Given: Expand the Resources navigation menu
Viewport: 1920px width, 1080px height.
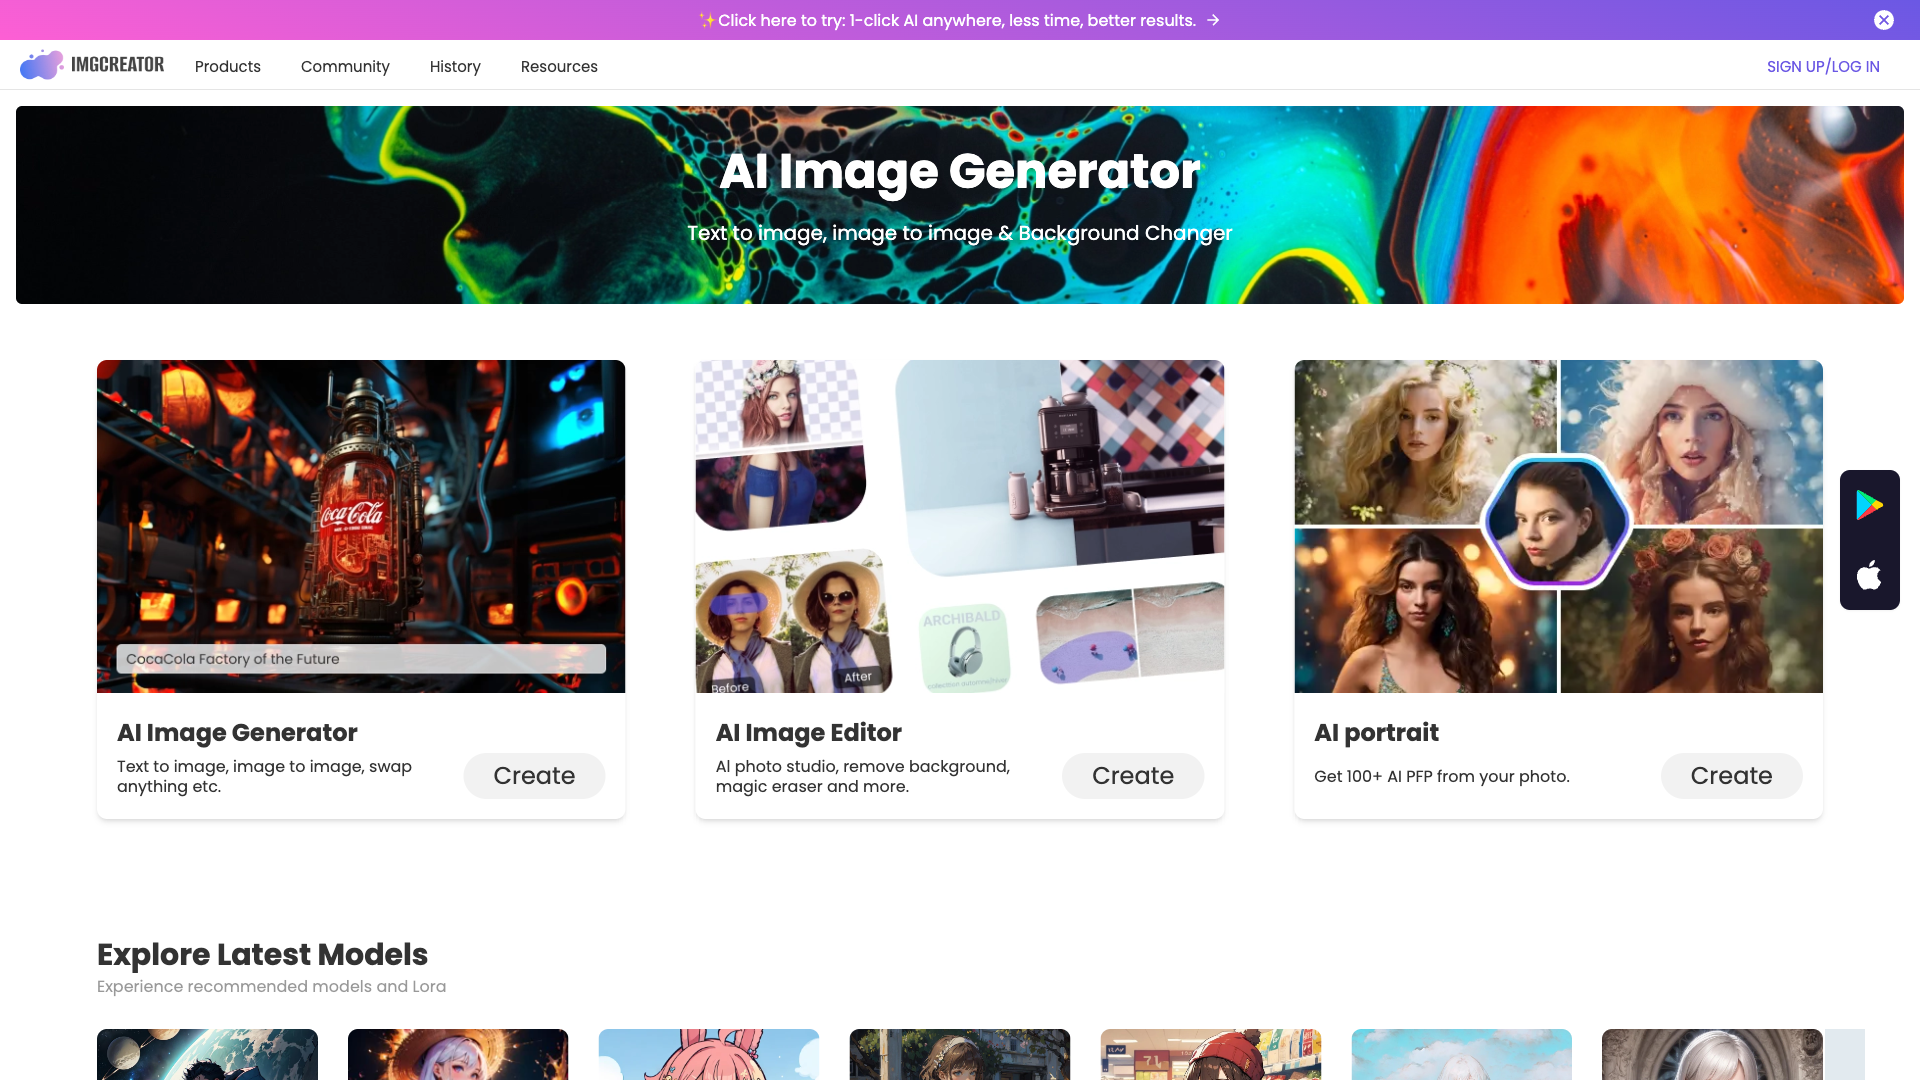Looking at the screenshot, I should (x=559, y=66).
